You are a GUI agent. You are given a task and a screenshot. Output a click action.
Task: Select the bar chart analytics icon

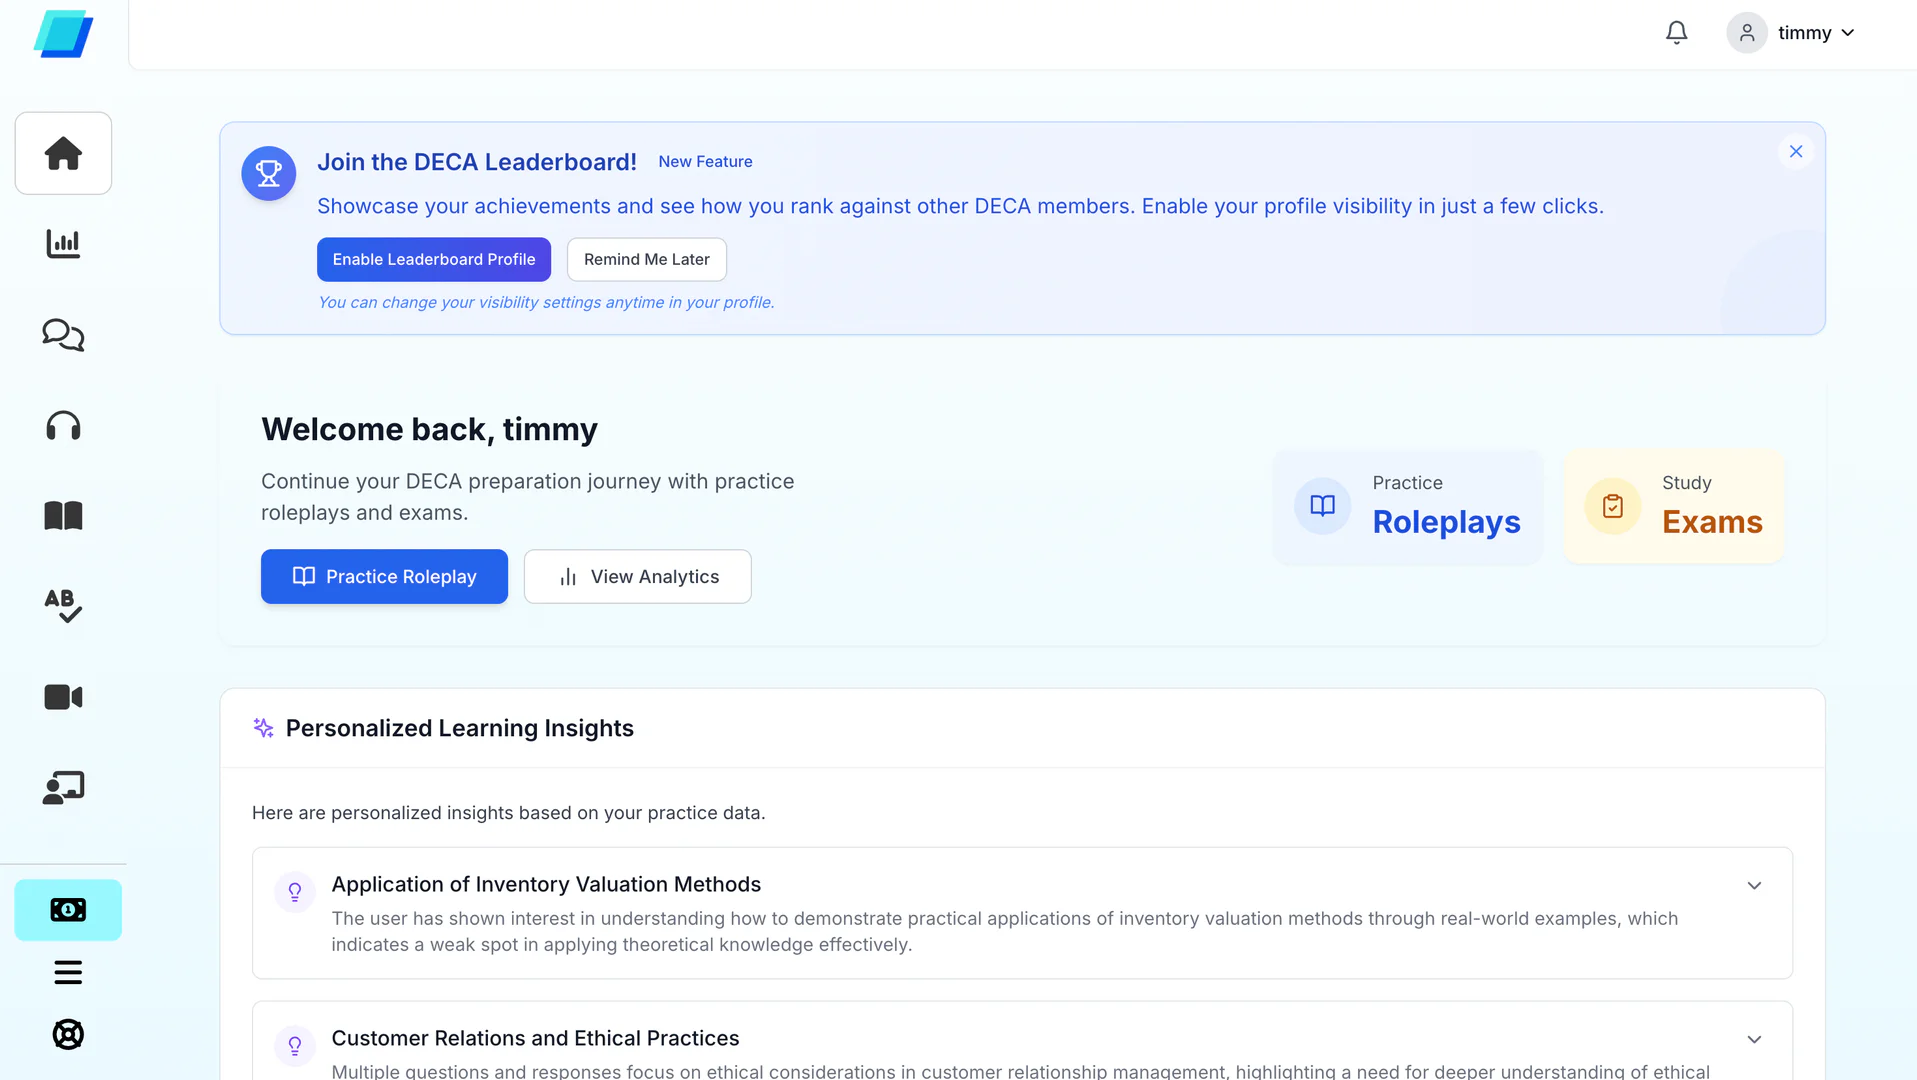[63, 243]
